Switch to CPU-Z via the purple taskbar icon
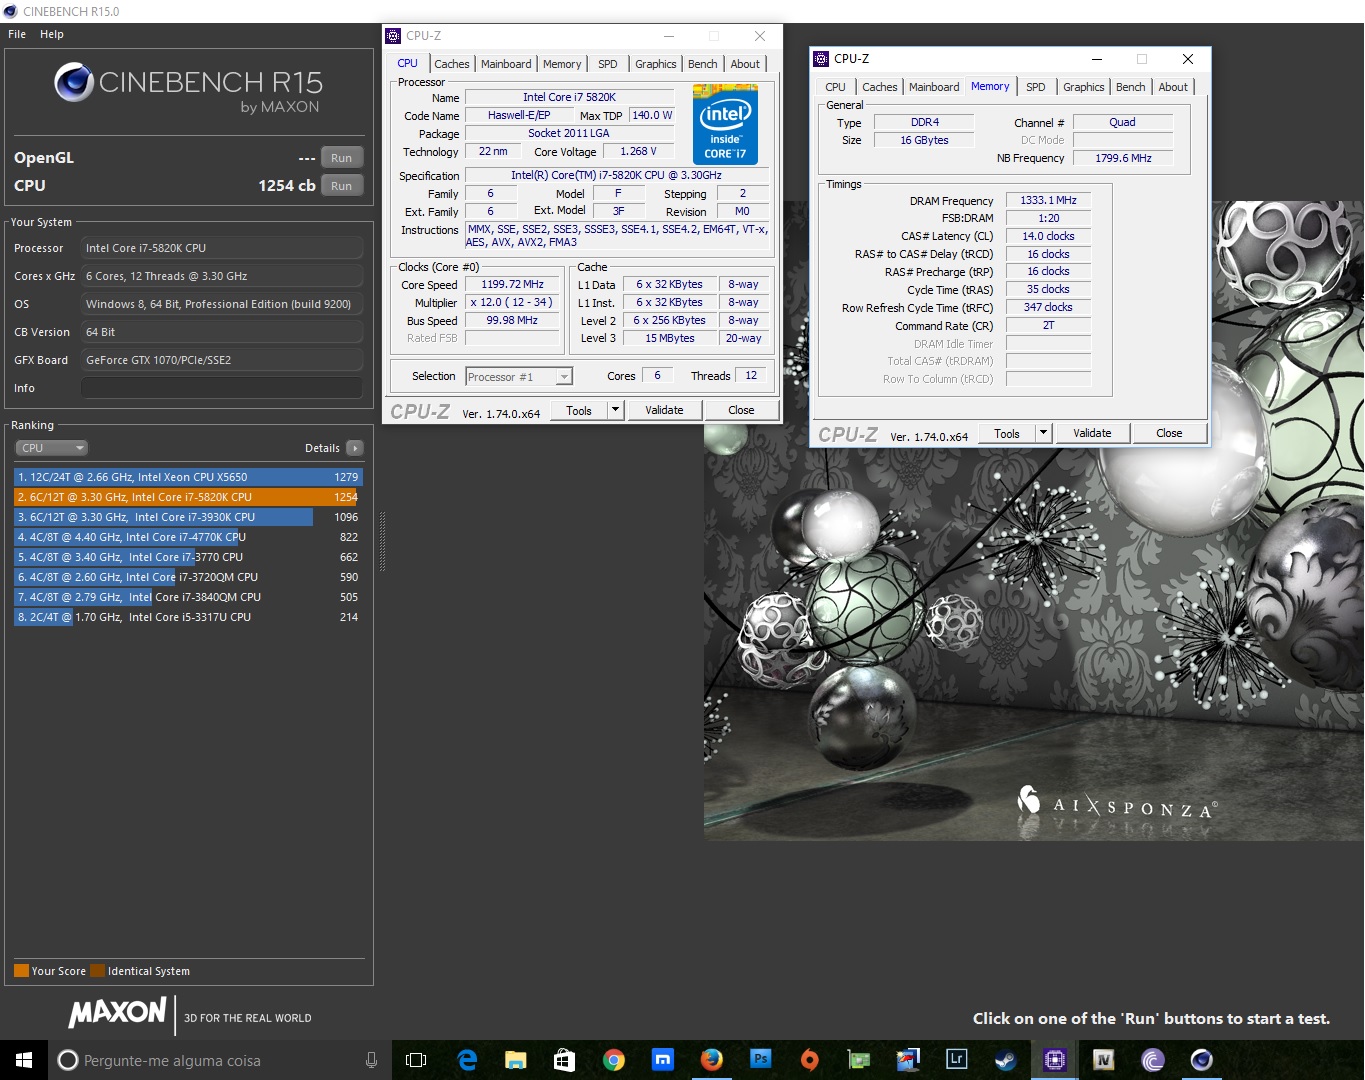Screen dimensions: 1365x1080 tap(1055, 1060)
